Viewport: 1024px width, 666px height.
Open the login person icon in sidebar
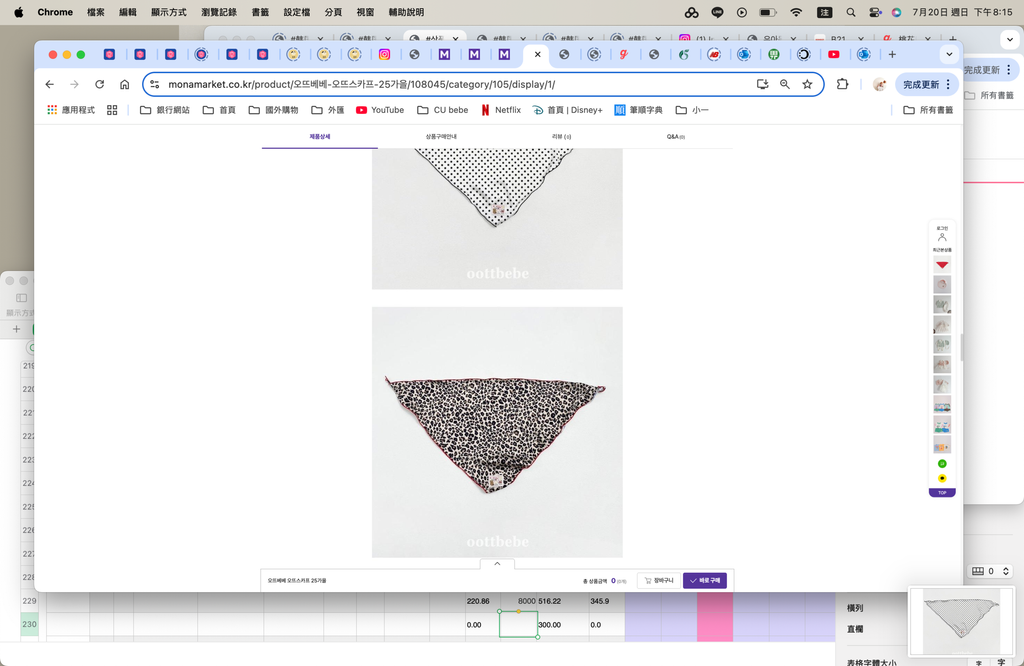[942, 237]
